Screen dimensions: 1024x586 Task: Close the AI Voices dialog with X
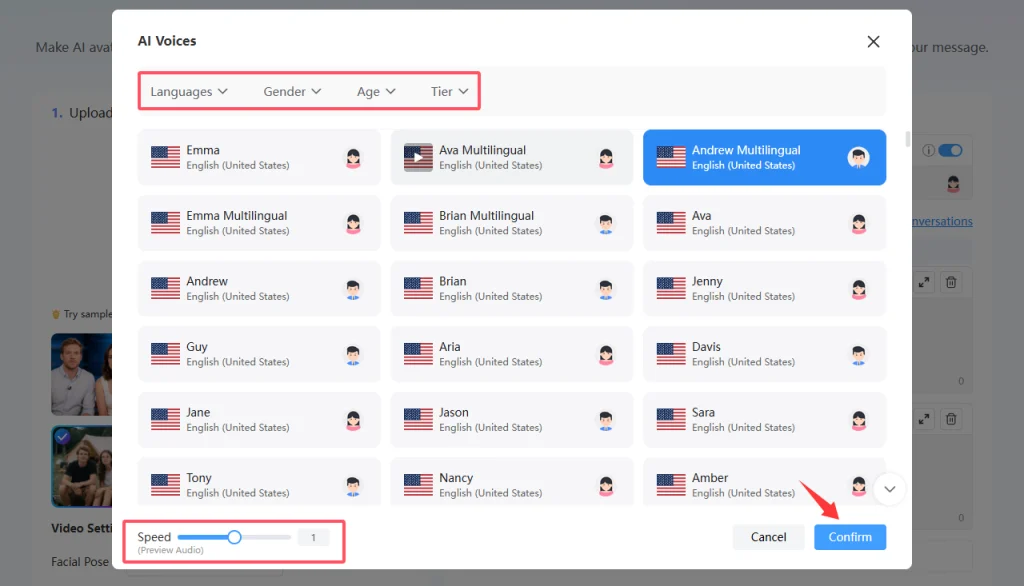coord(873,42)
